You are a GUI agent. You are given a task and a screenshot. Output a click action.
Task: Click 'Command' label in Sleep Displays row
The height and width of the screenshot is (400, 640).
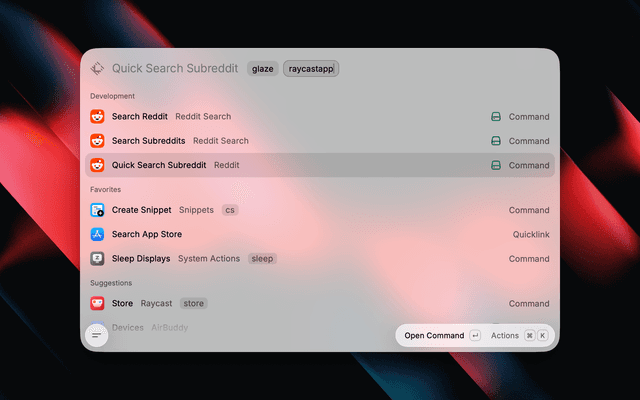tap(529, 259)
